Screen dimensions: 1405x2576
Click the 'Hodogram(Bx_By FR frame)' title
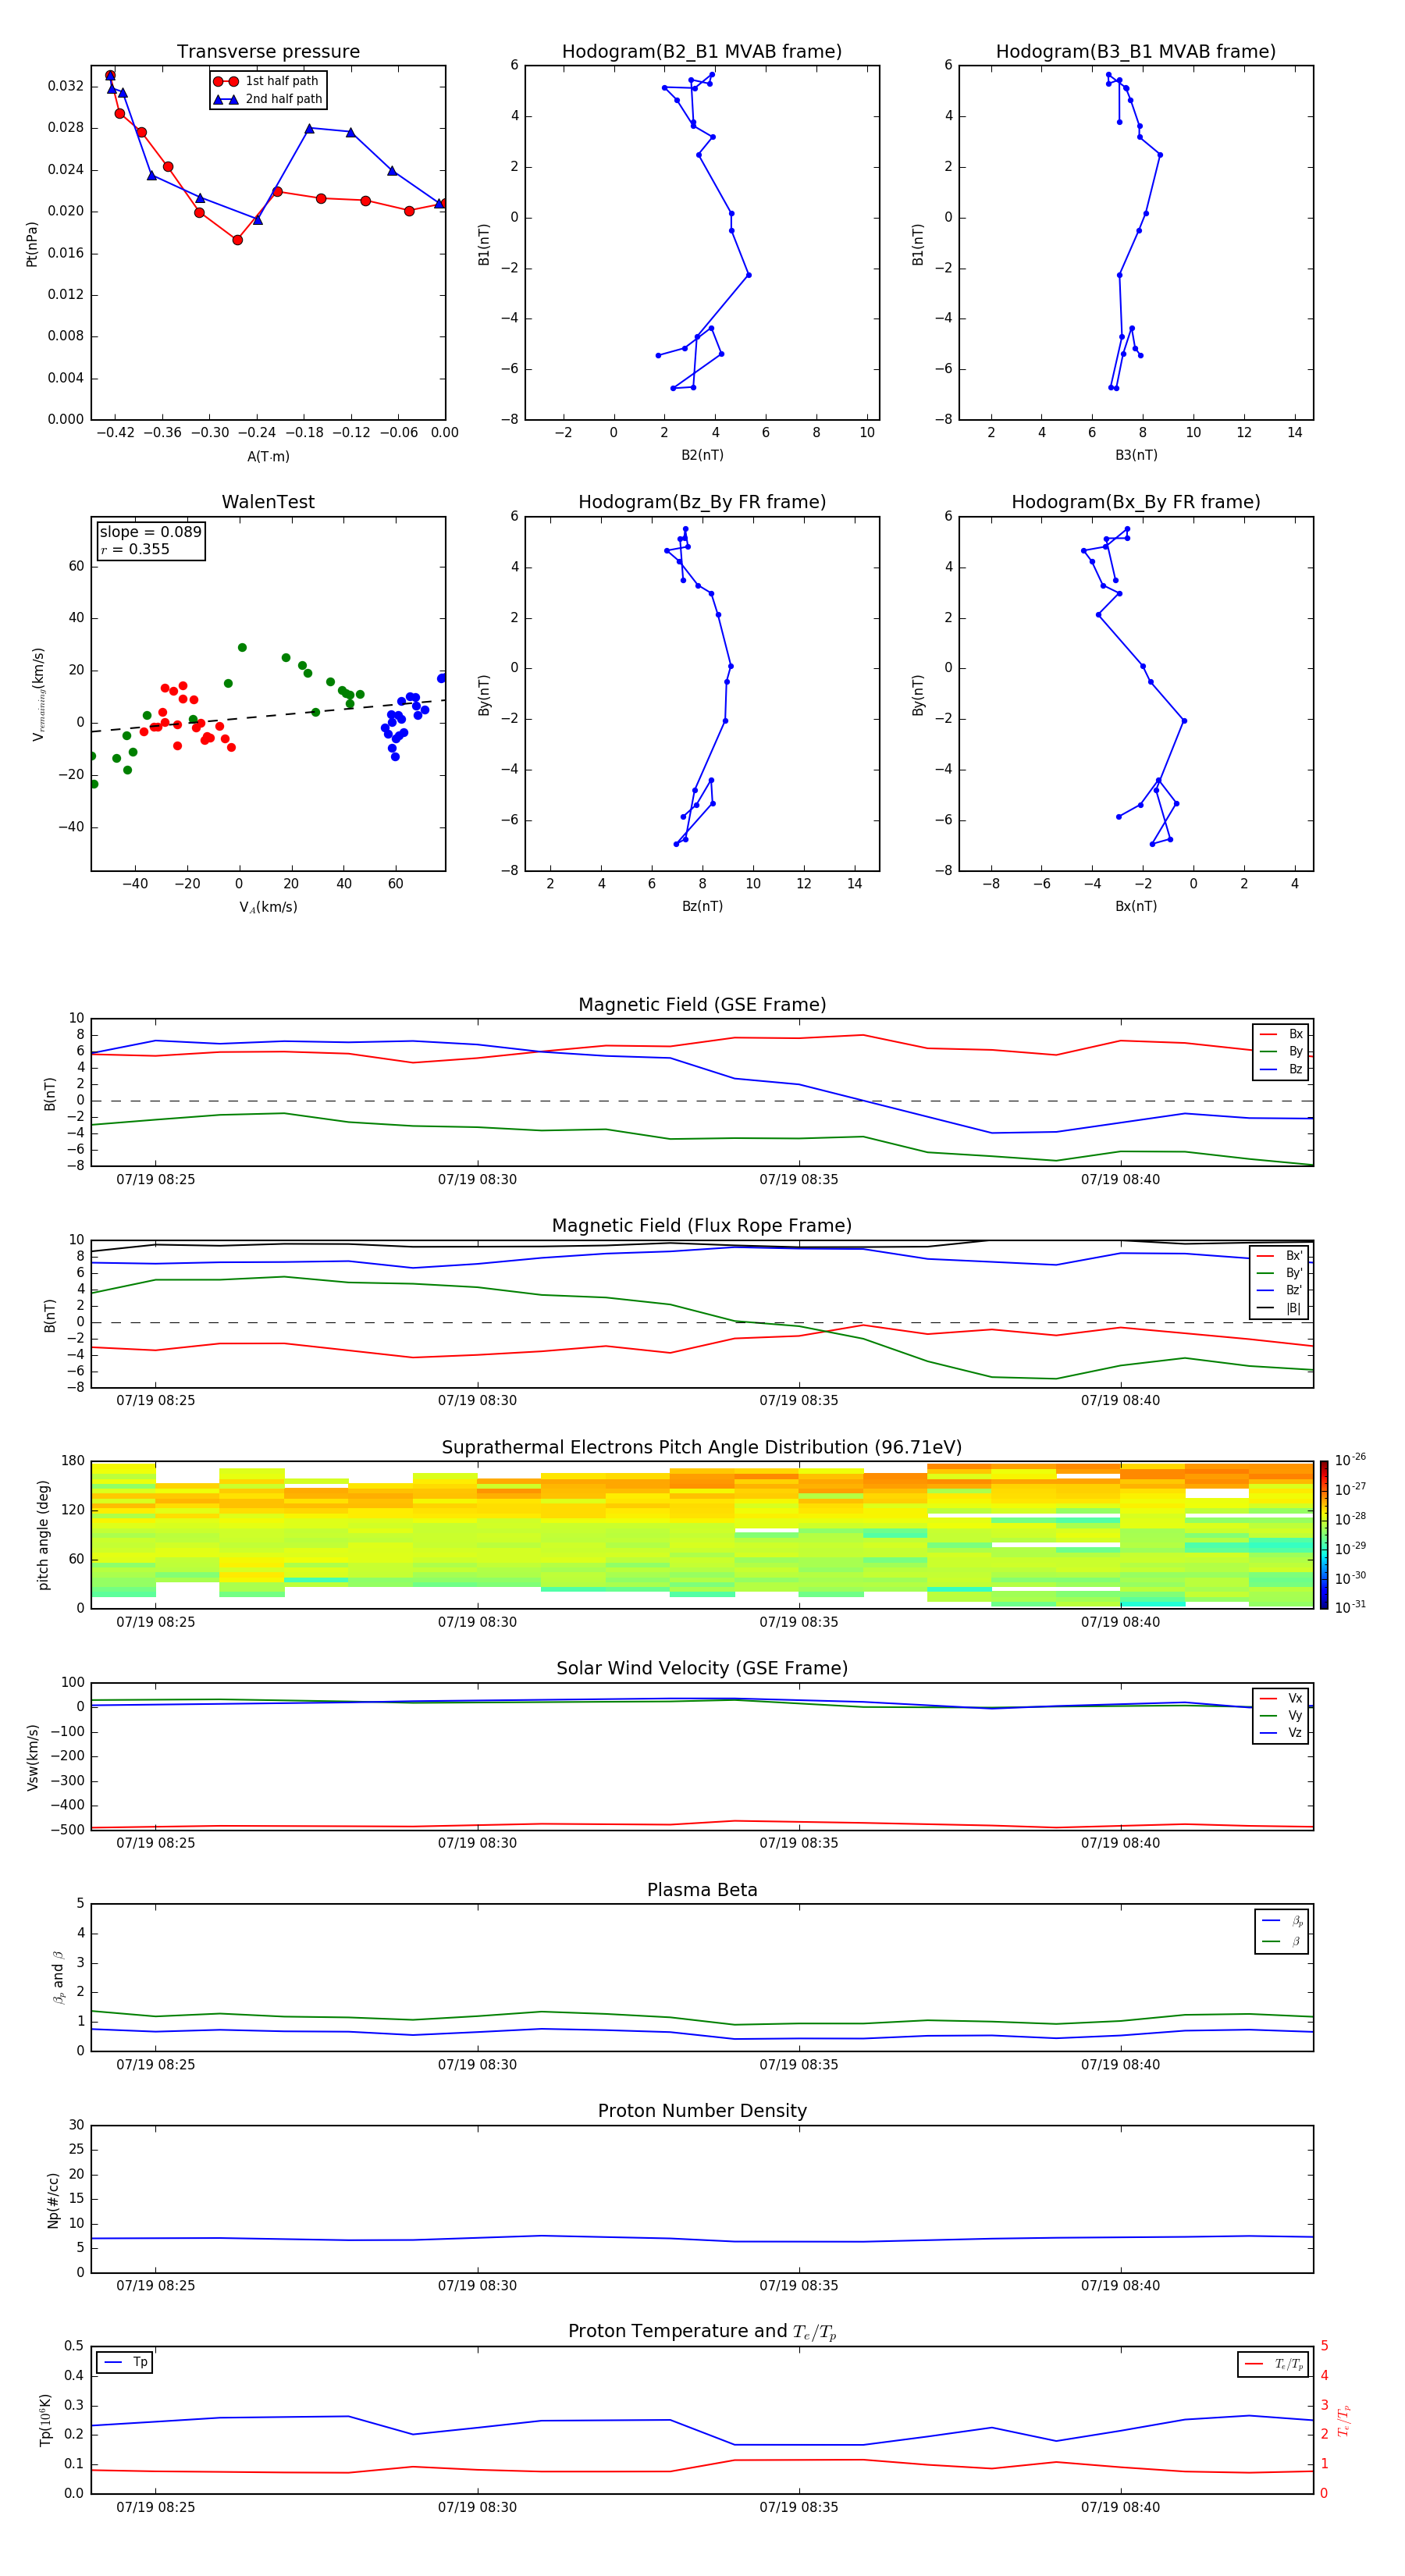[1136, 502]
